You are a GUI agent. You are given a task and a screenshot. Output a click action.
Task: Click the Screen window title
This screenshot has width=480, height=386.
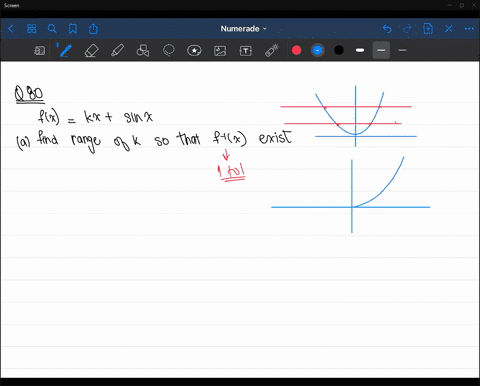pos(12,5)
